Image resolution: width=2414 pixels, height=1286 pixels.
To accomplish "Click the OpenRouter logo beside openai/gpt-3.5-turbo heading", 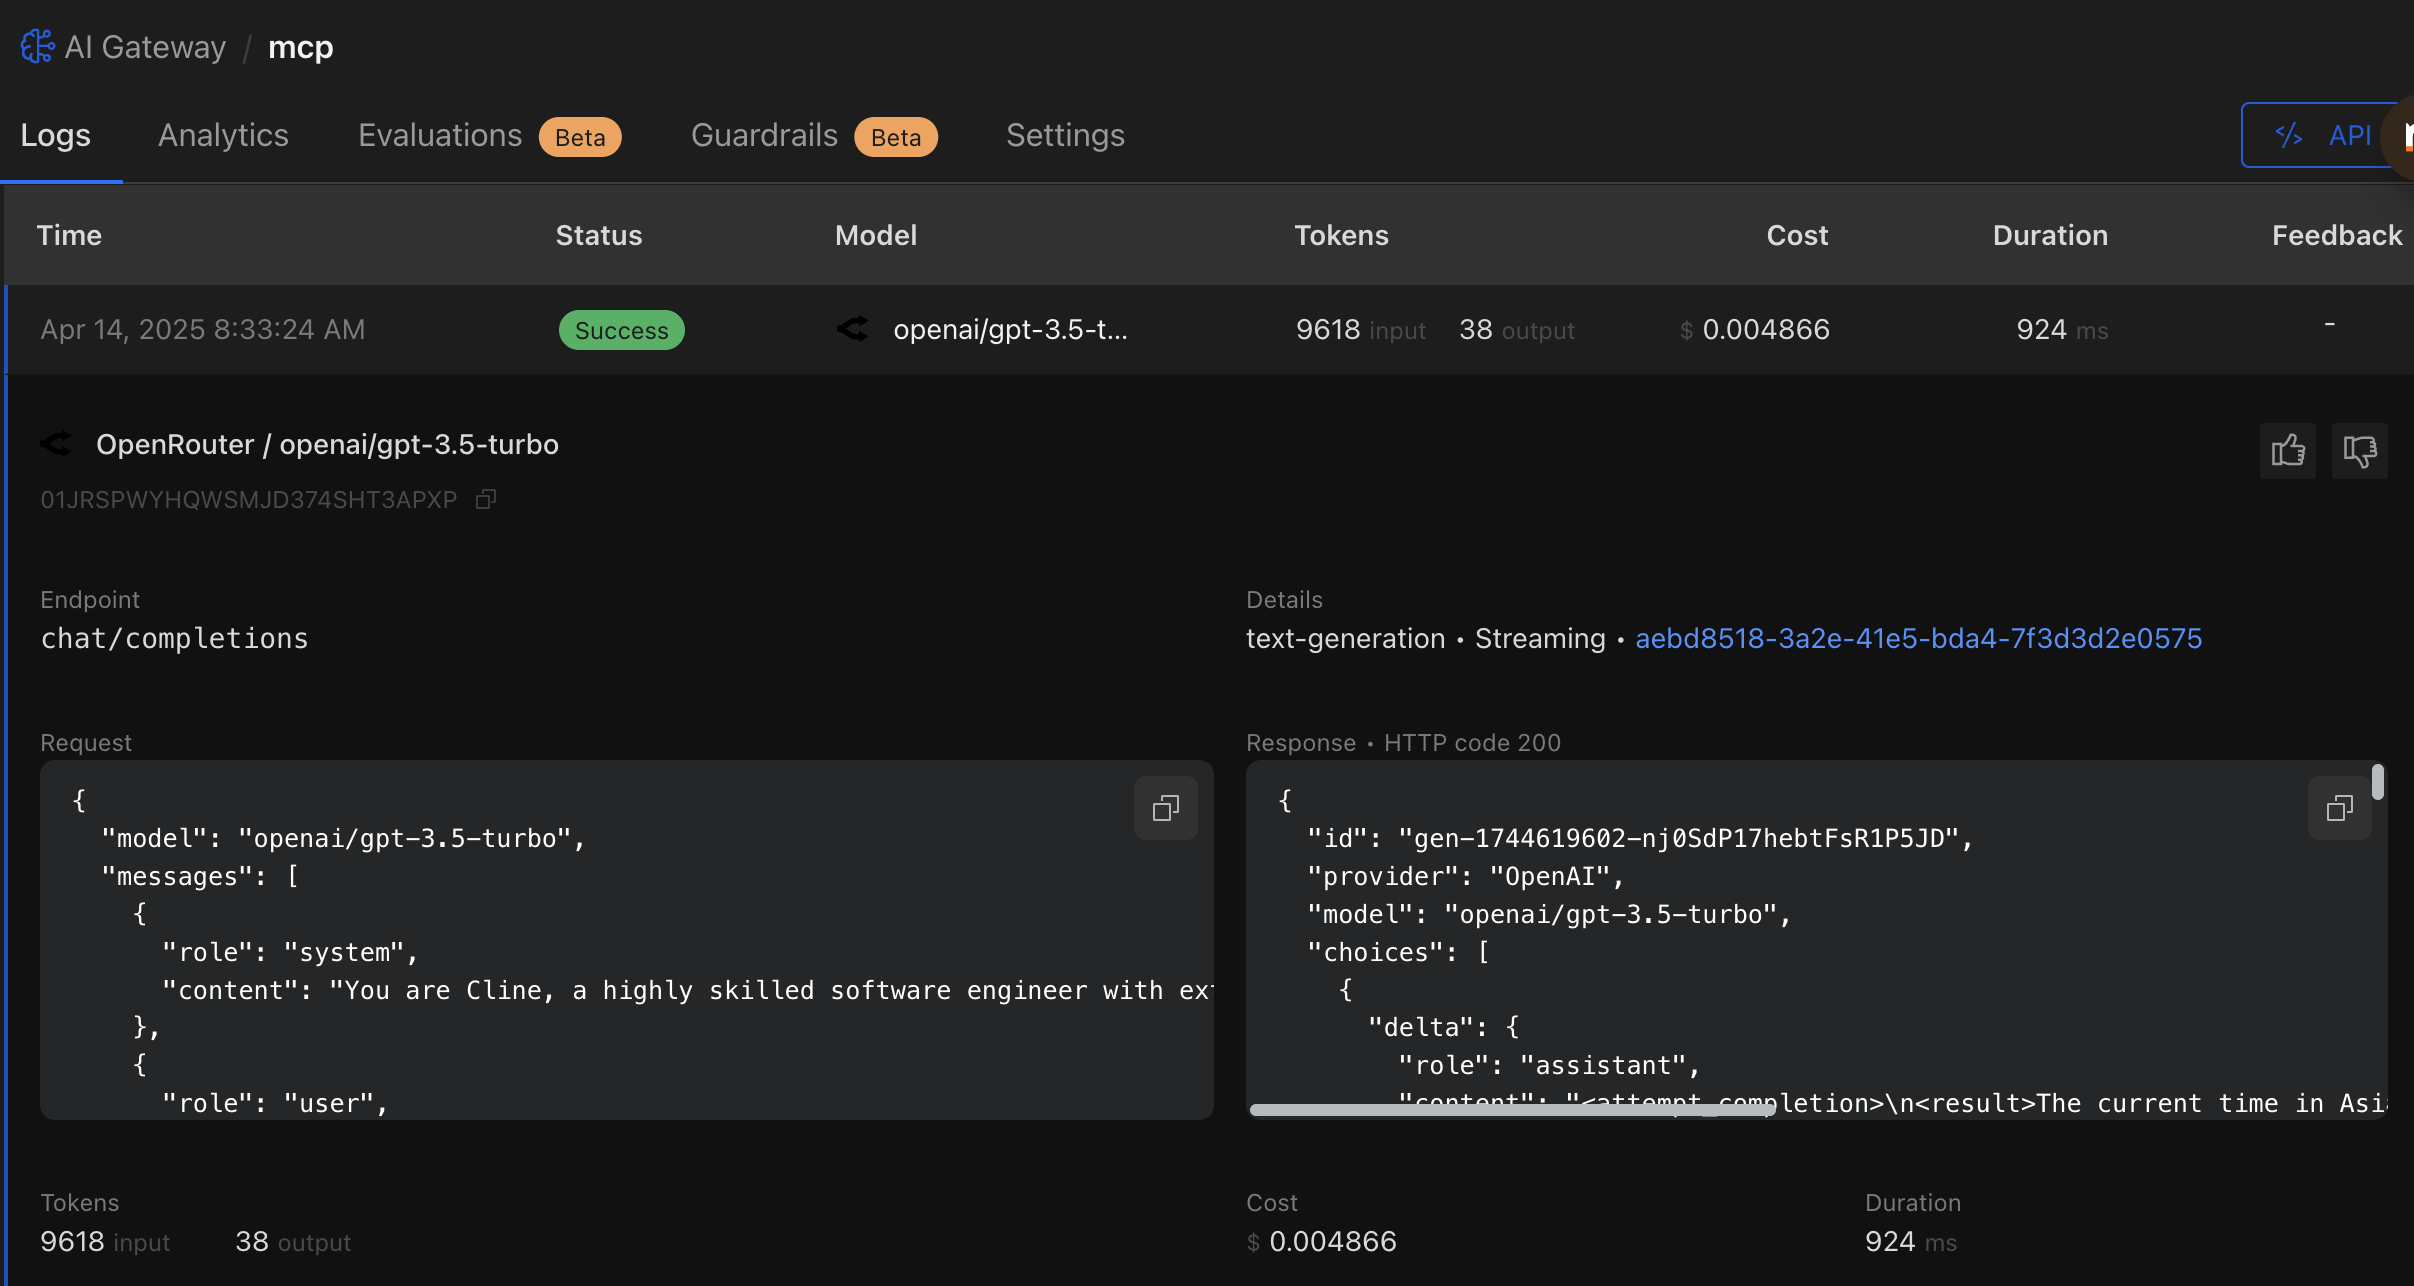I will 57,444.
